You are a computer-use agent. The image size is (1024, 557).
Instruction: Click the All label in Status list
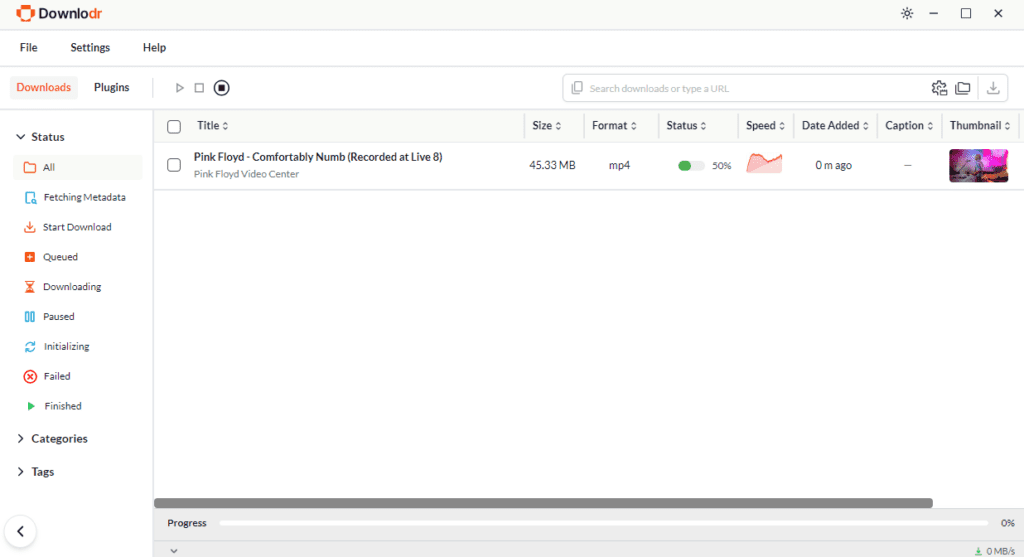point(49,167)
